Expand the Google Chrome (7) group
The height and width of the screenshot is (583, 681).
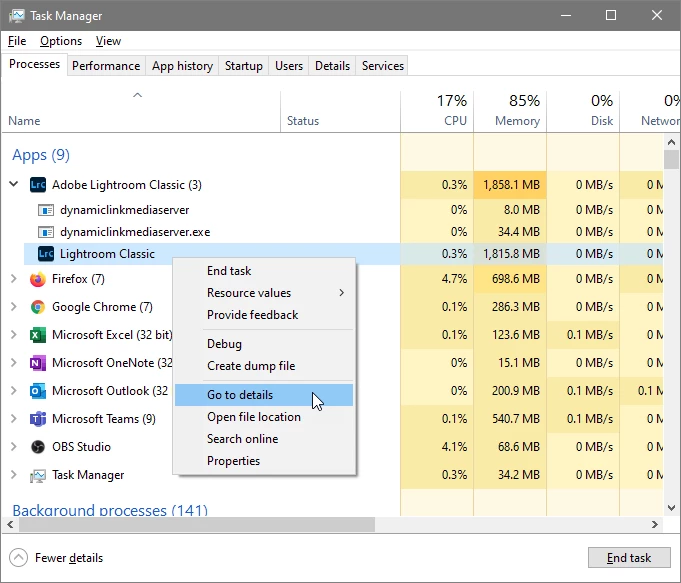14,307
